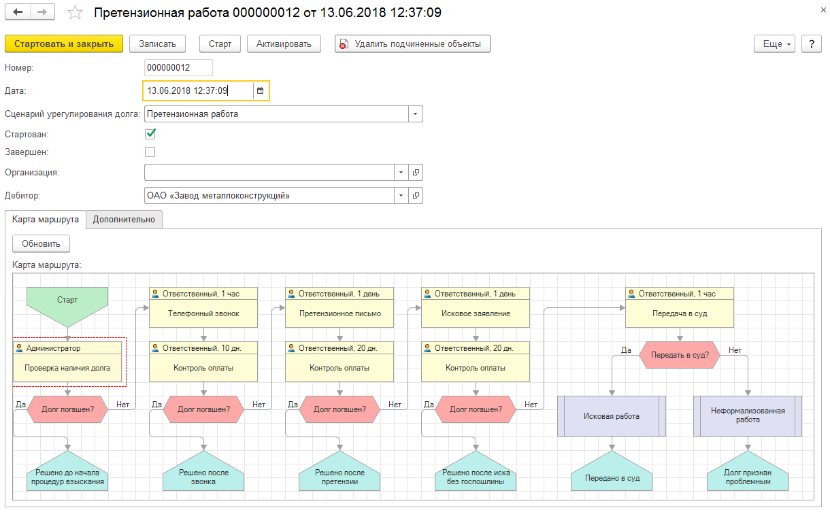
Task: Click the Удалить подчиненные объекты button
Action: [412, 44]
